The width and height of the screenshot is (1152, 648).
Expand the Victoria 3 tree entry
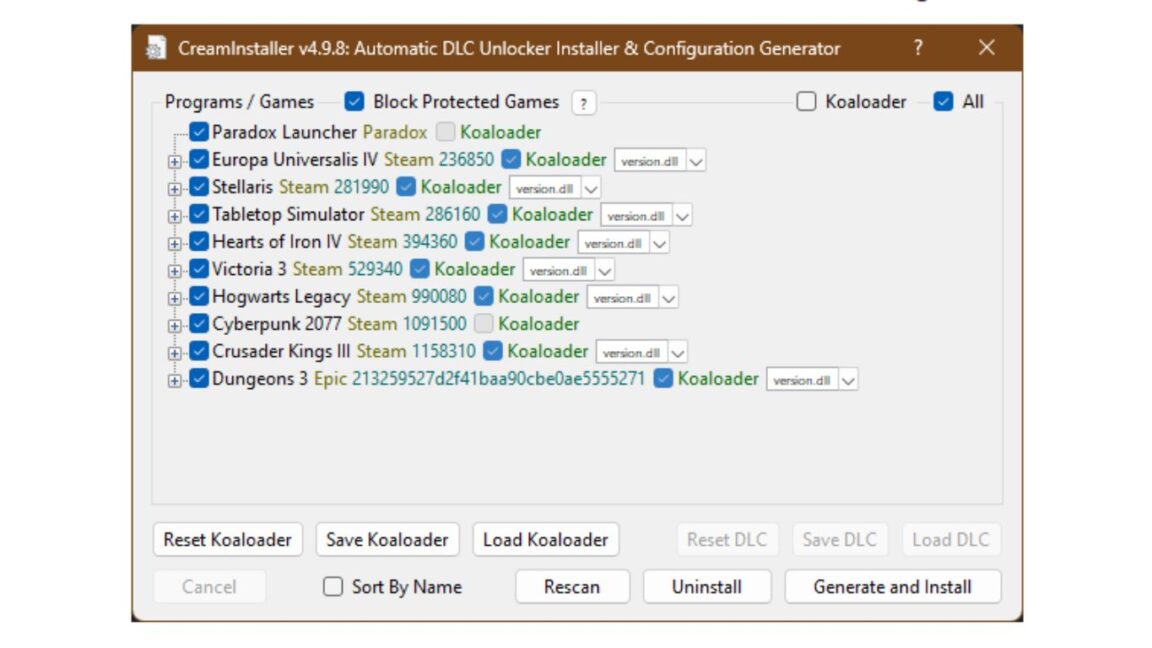175,269
